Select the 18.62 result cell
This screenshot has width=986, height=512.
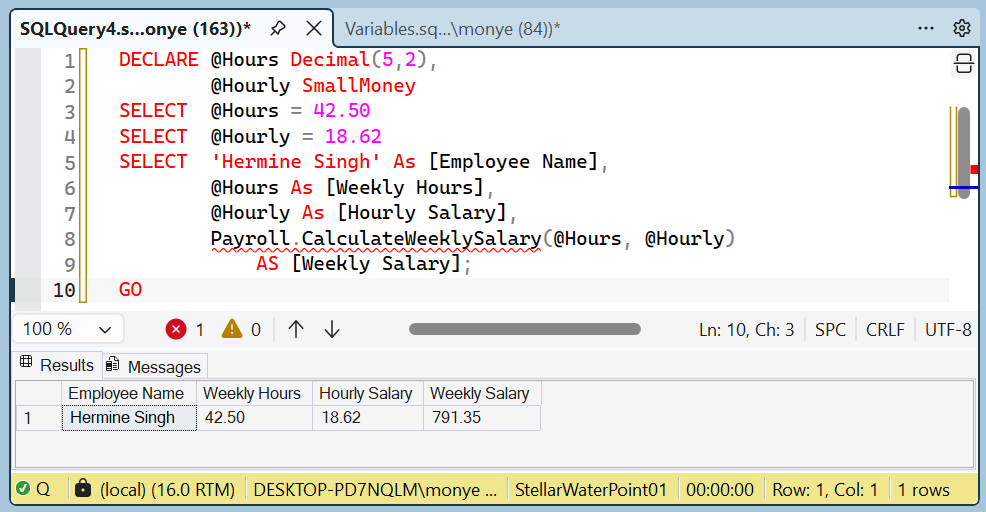point(368,418)
